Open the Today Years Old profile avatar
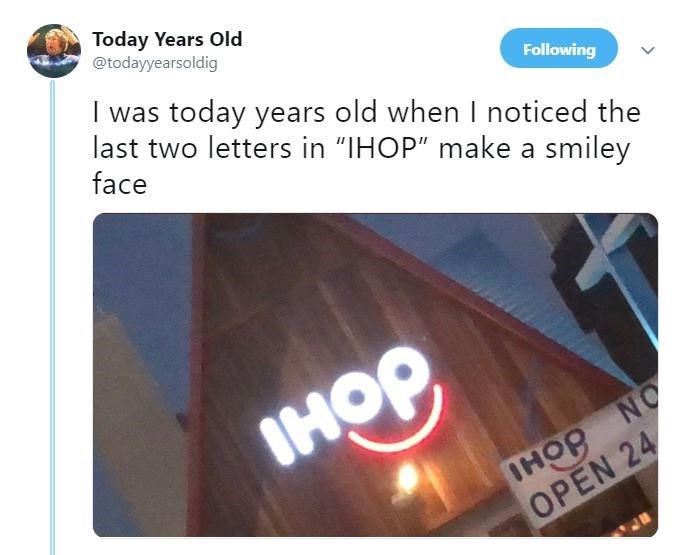Screen dimensions: 686x555 click(x=54, y=51)
